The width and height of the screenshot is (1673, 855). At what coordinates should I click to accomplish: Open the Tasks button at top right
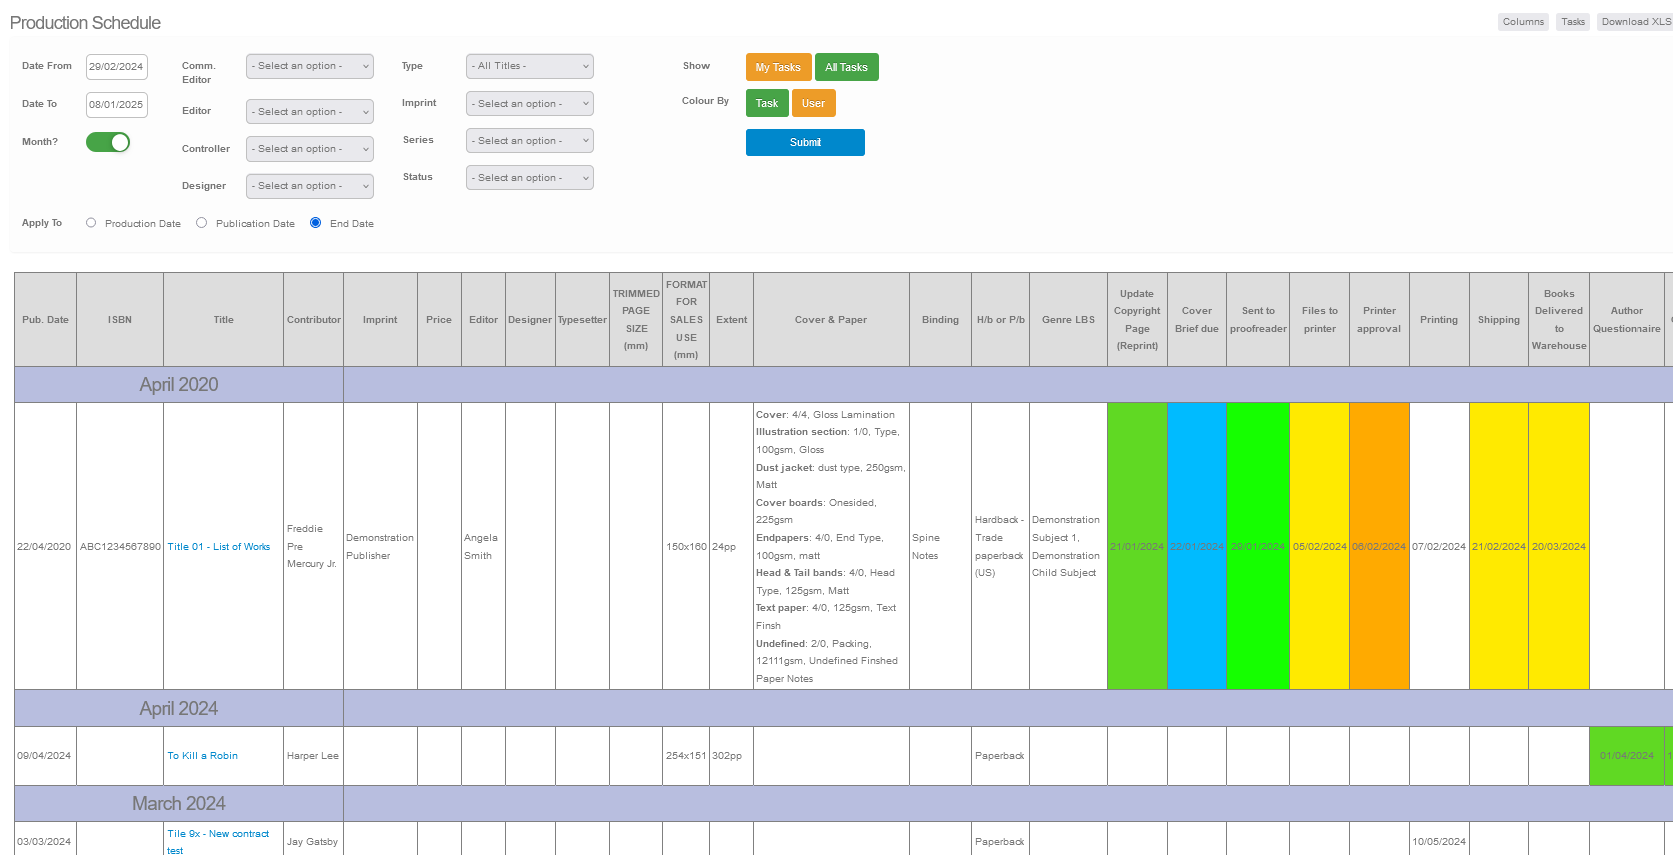[1573, 22]
